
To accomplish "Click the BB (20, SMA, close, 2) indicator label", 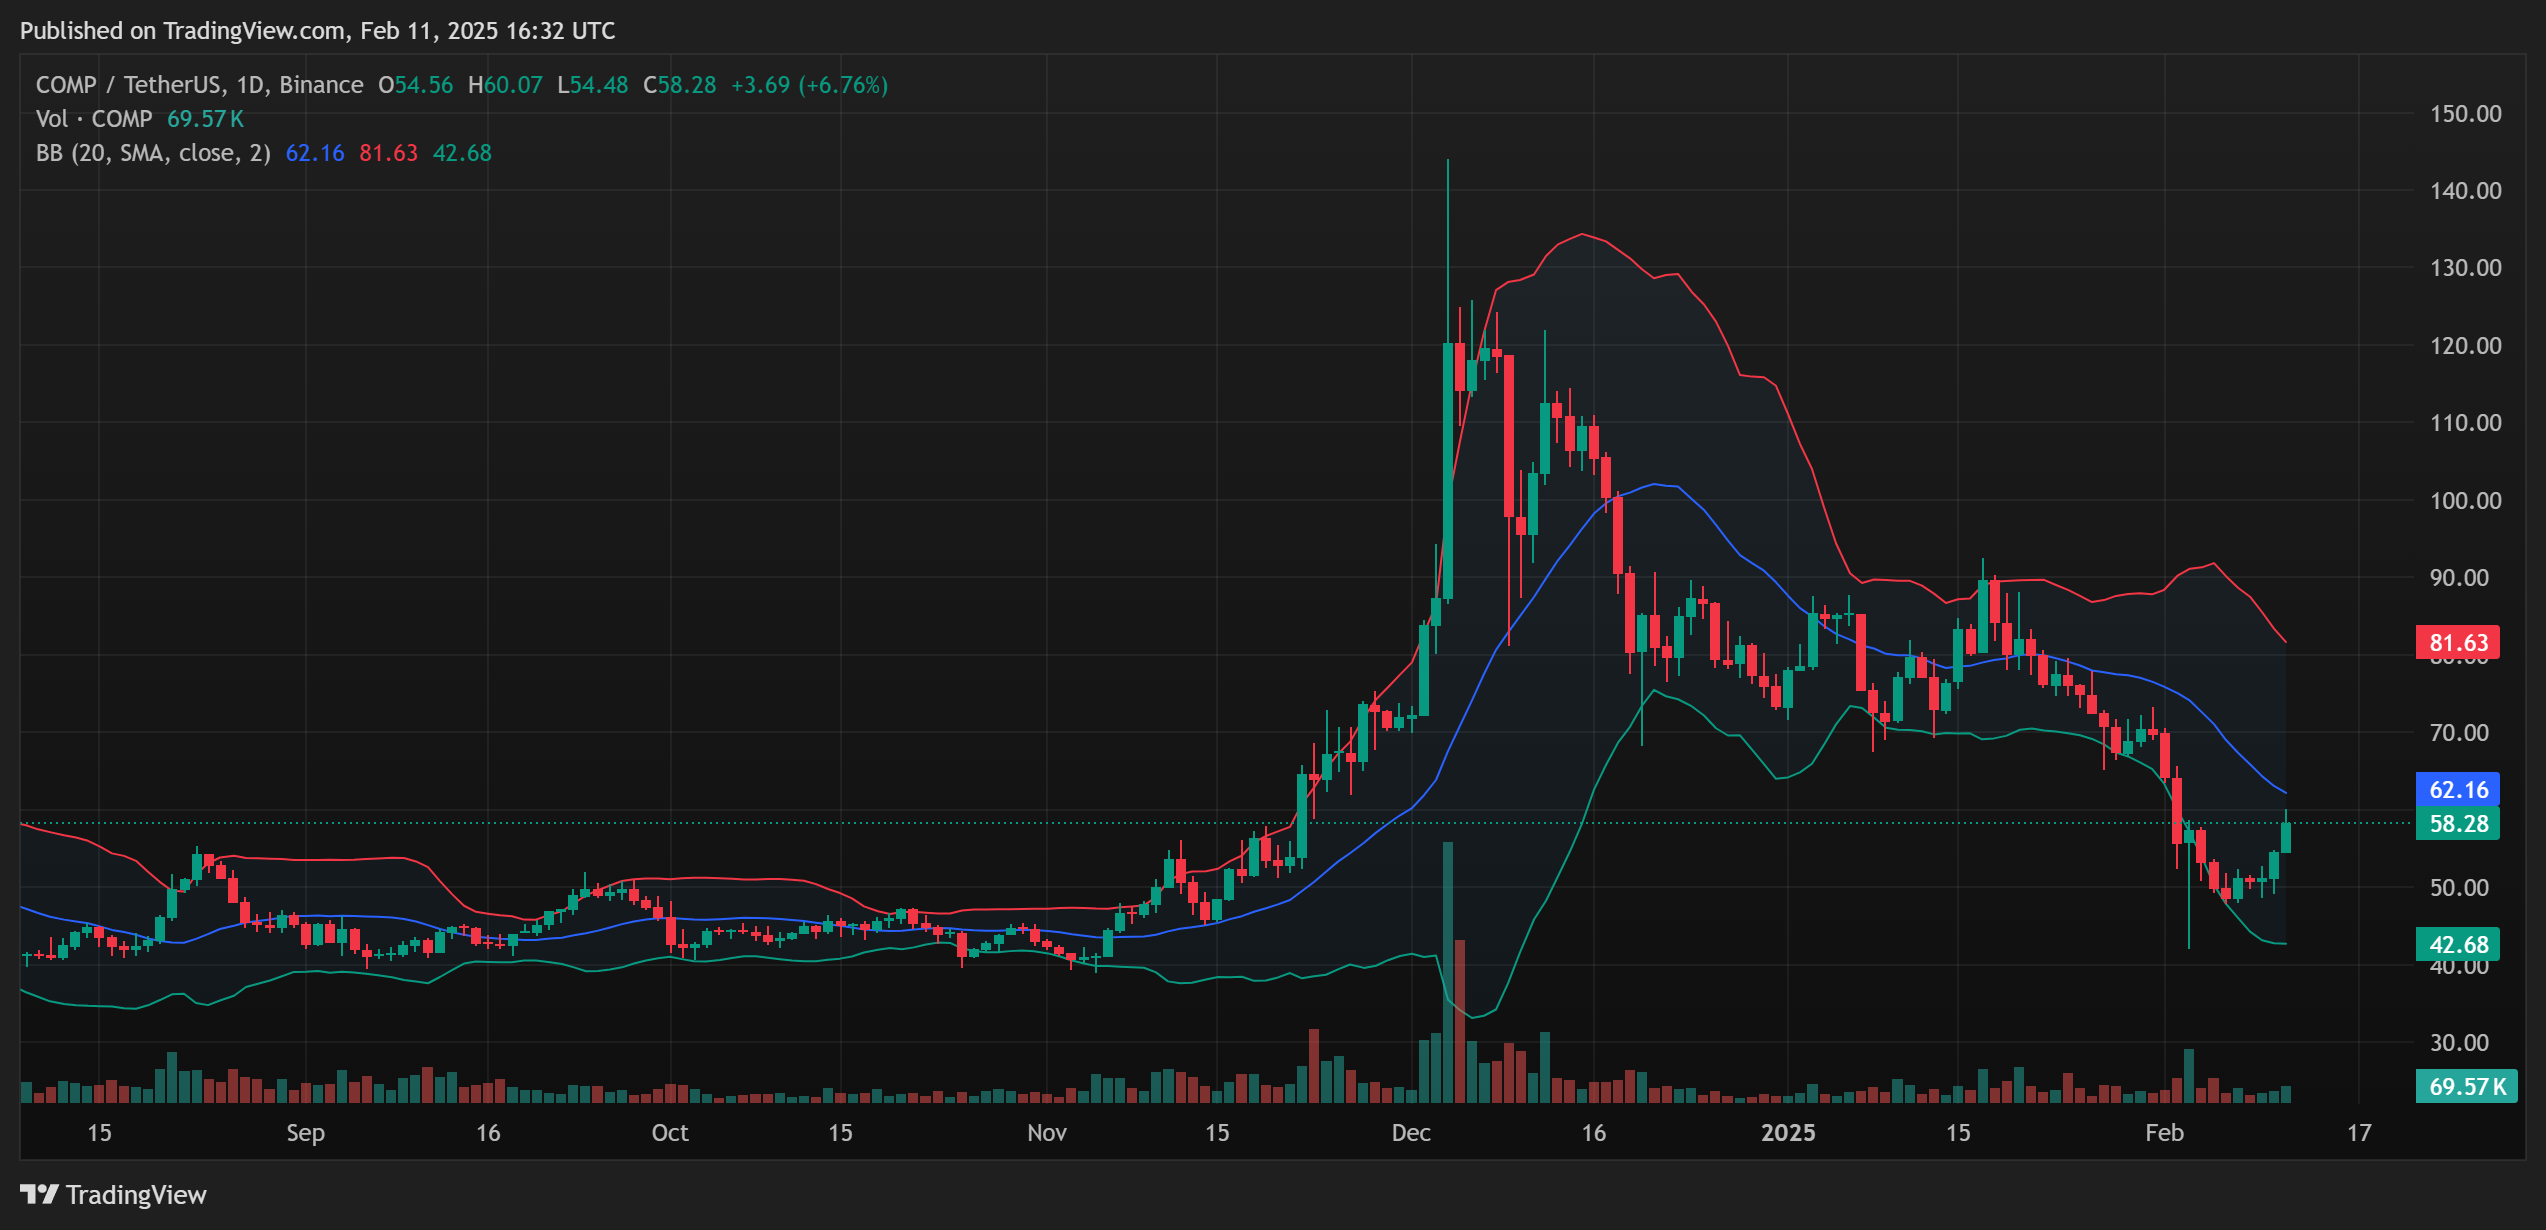I will pos(153,153).
